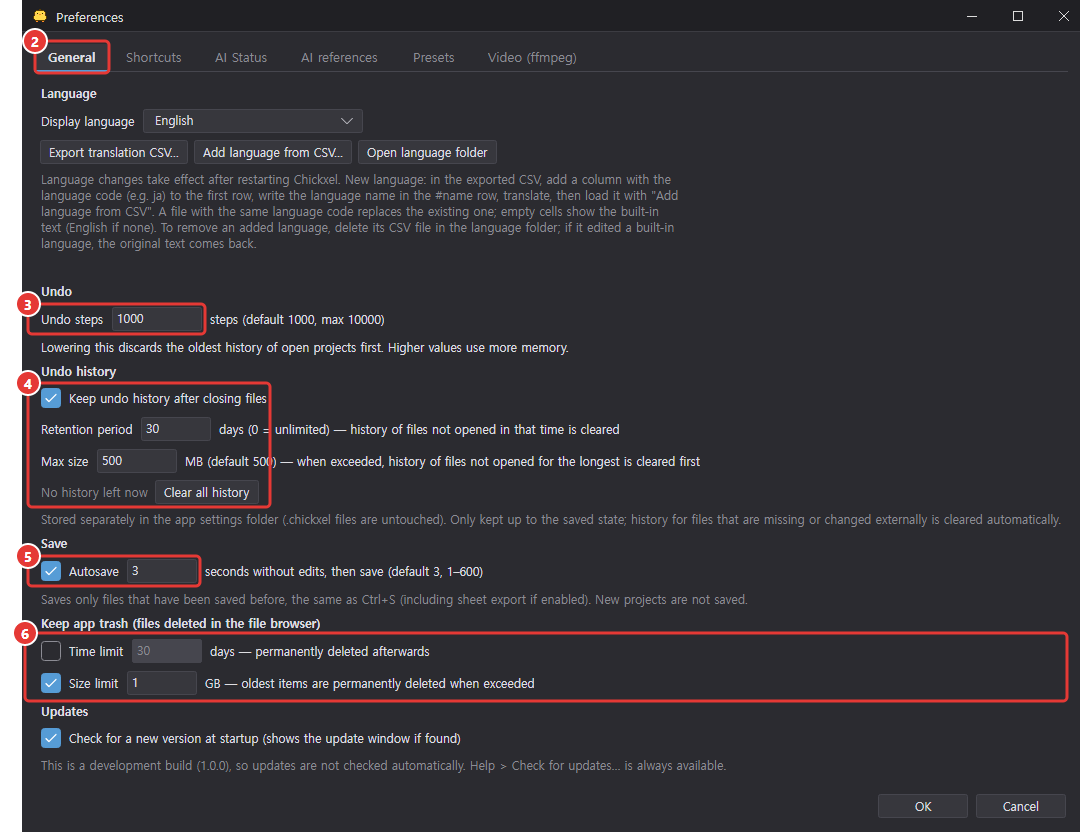Toggle the Autosave checkbox
Screen dimensions: 1080x832
pos(51,571)
